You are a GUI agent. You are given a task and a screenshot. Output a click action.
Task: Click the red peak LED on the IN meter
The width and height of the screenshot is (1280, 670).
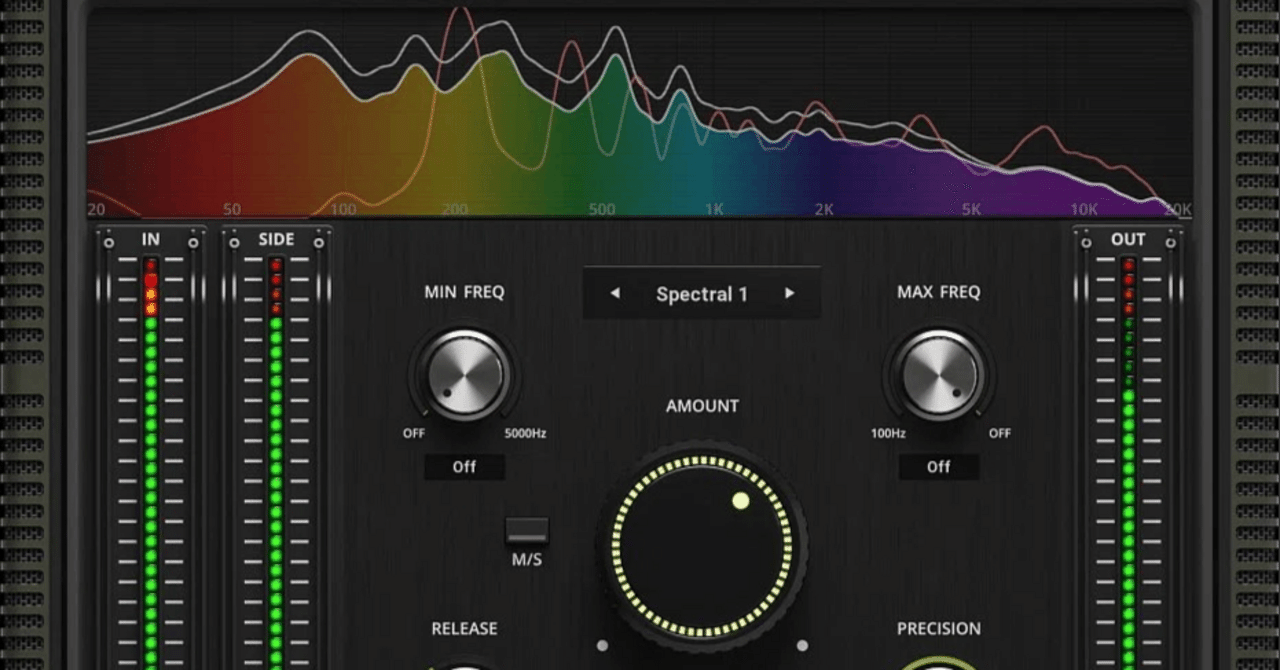(x=150, y=263)
